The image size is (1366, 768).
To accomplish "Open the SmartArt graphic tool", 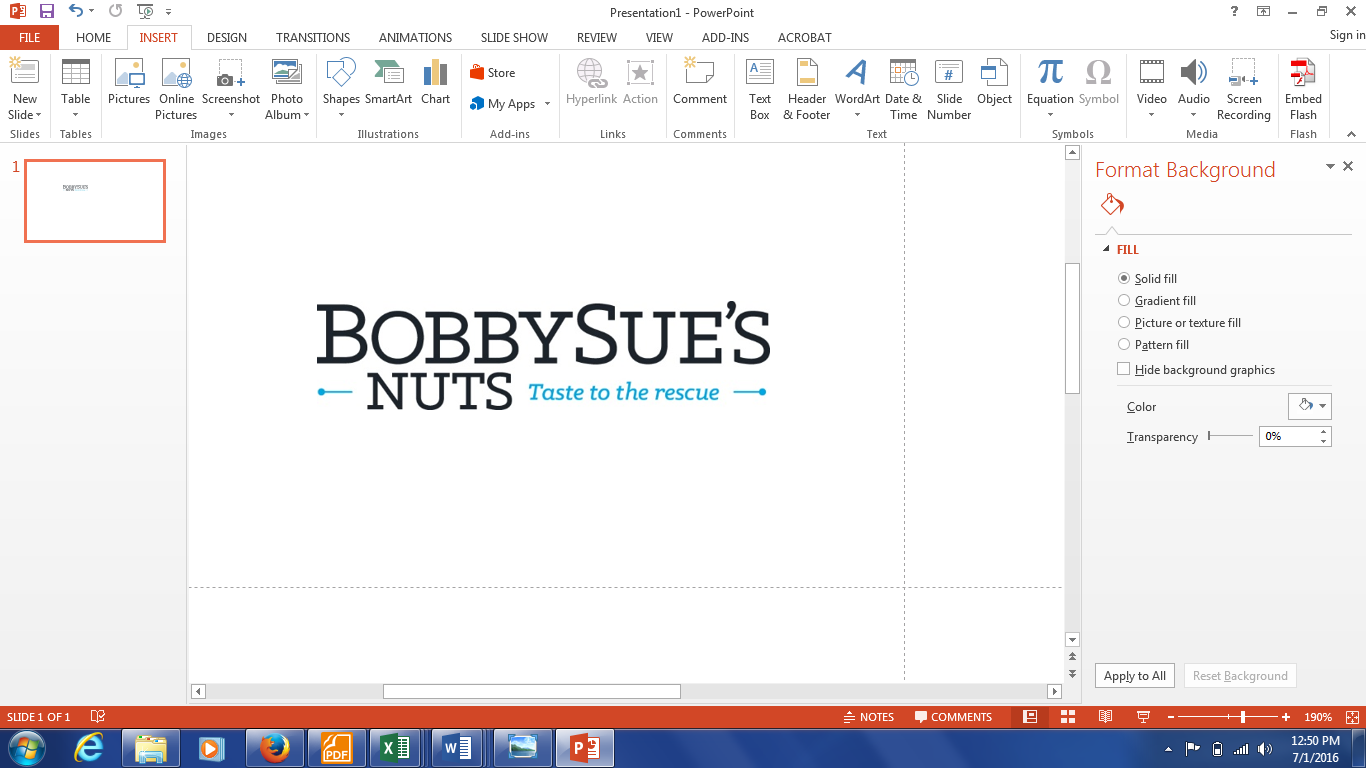I will click(x=388, y=83).
